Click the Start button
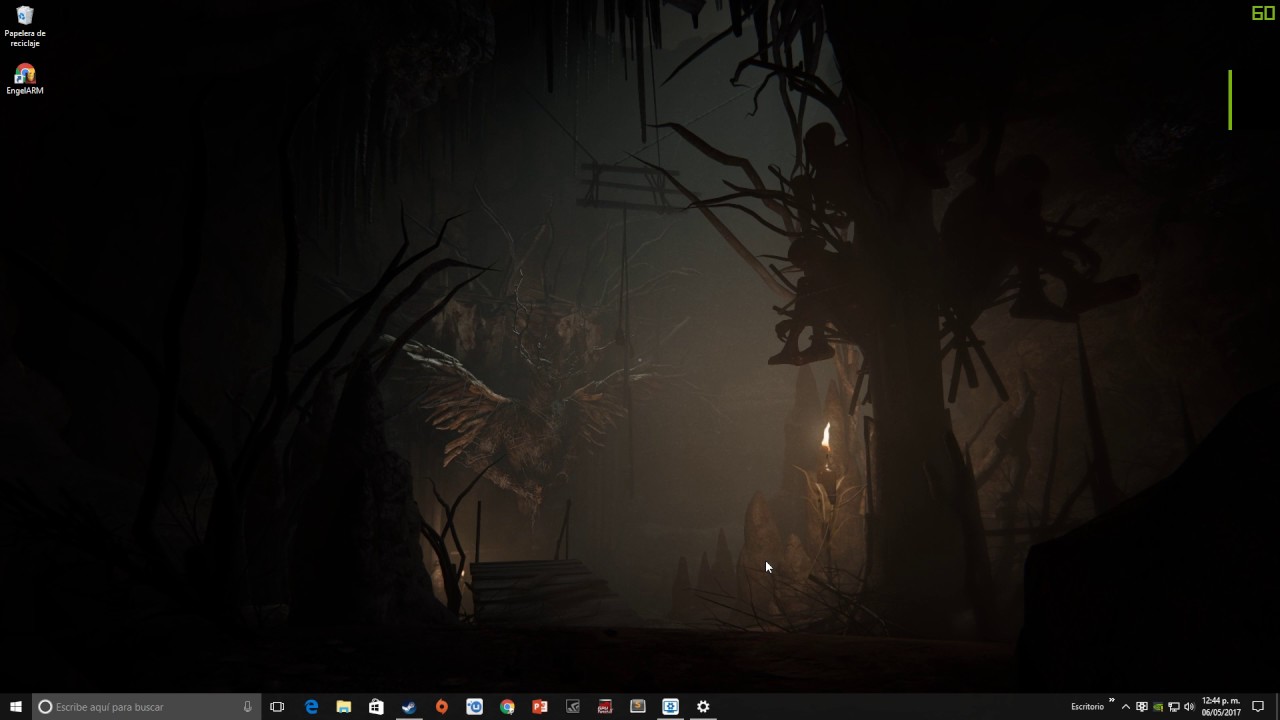 coord(15,707)
